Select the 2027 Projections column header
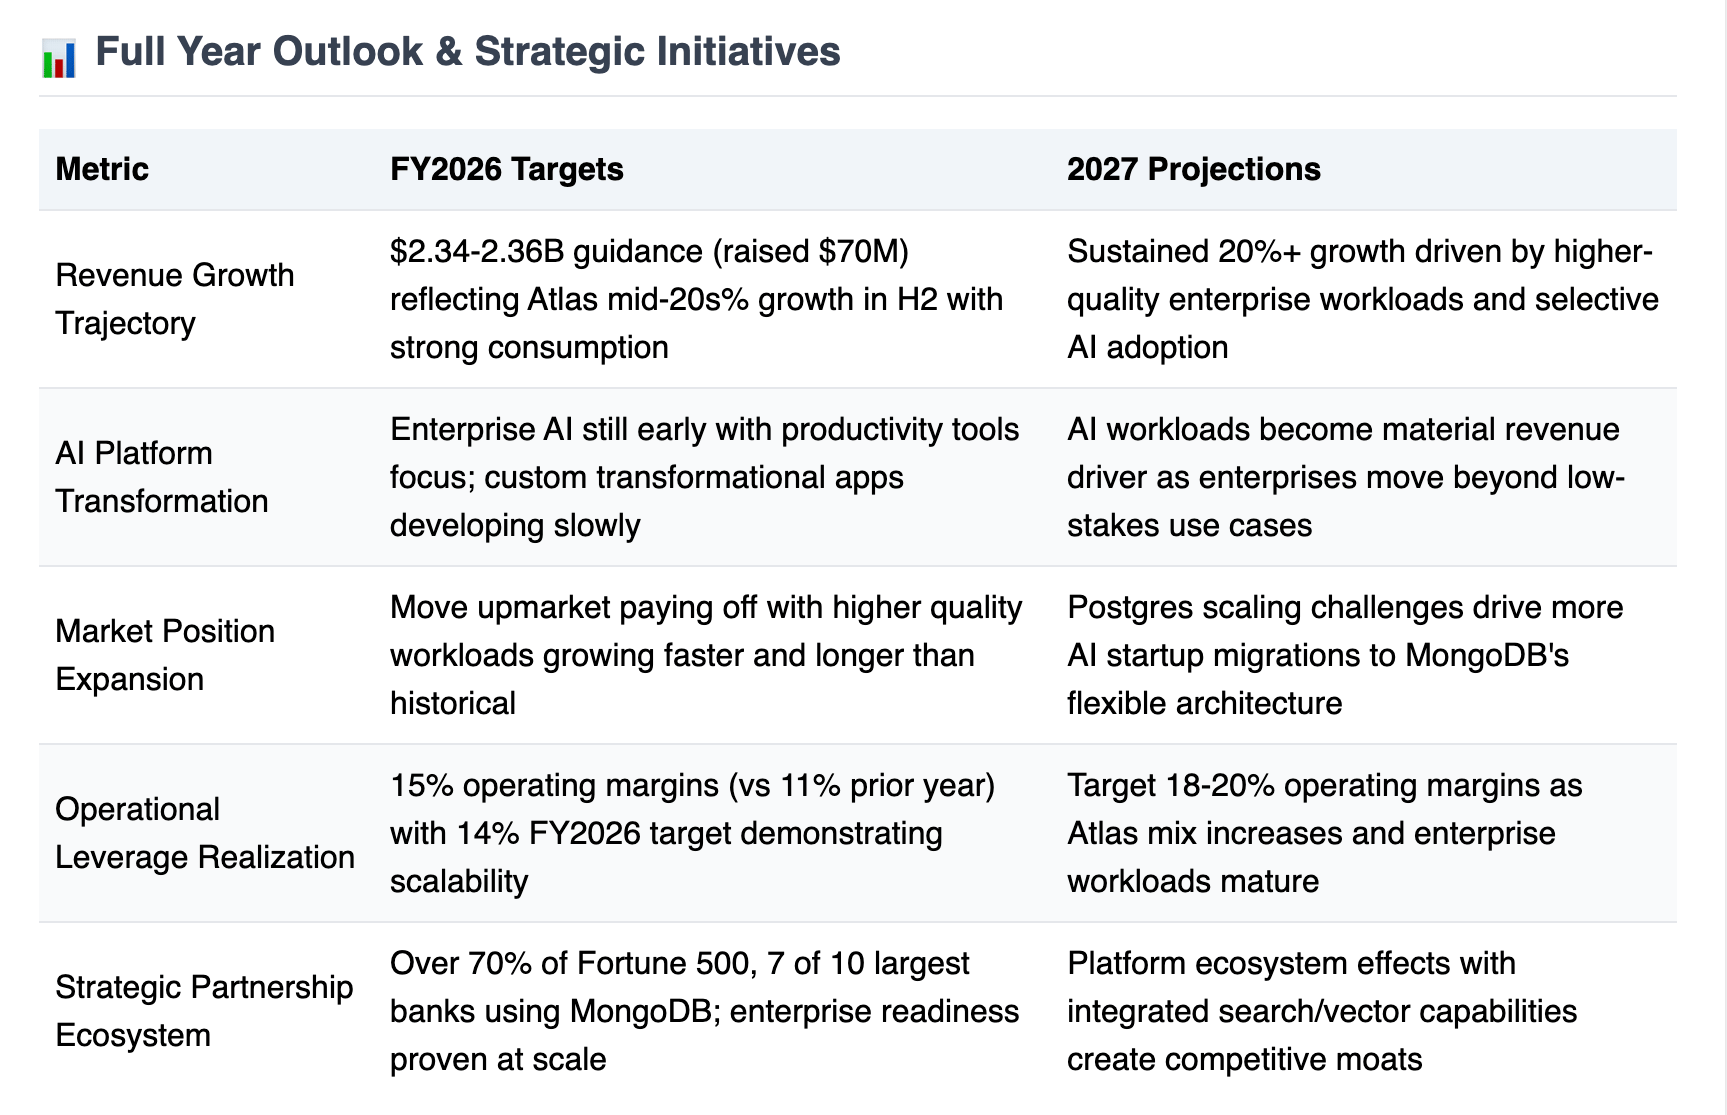The image size is (1727, 1115). click(1194, 169)
